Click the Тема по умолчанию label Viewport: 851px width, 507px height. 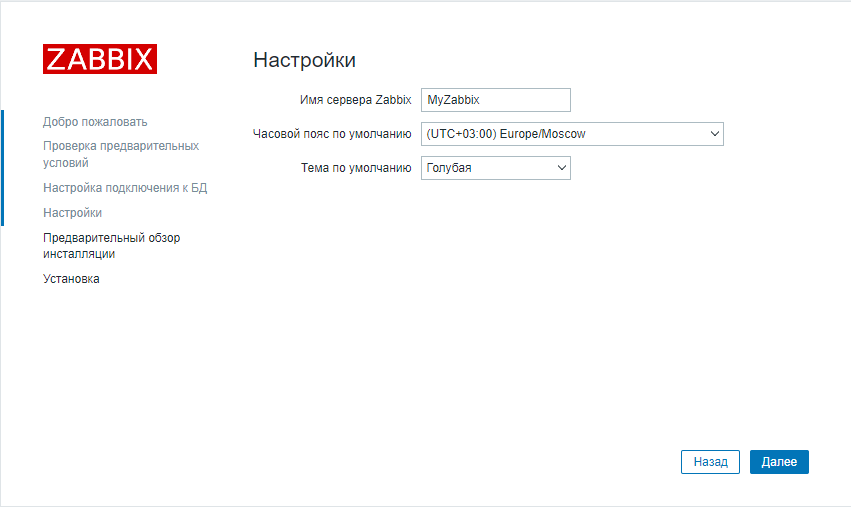tap(356, 168)
